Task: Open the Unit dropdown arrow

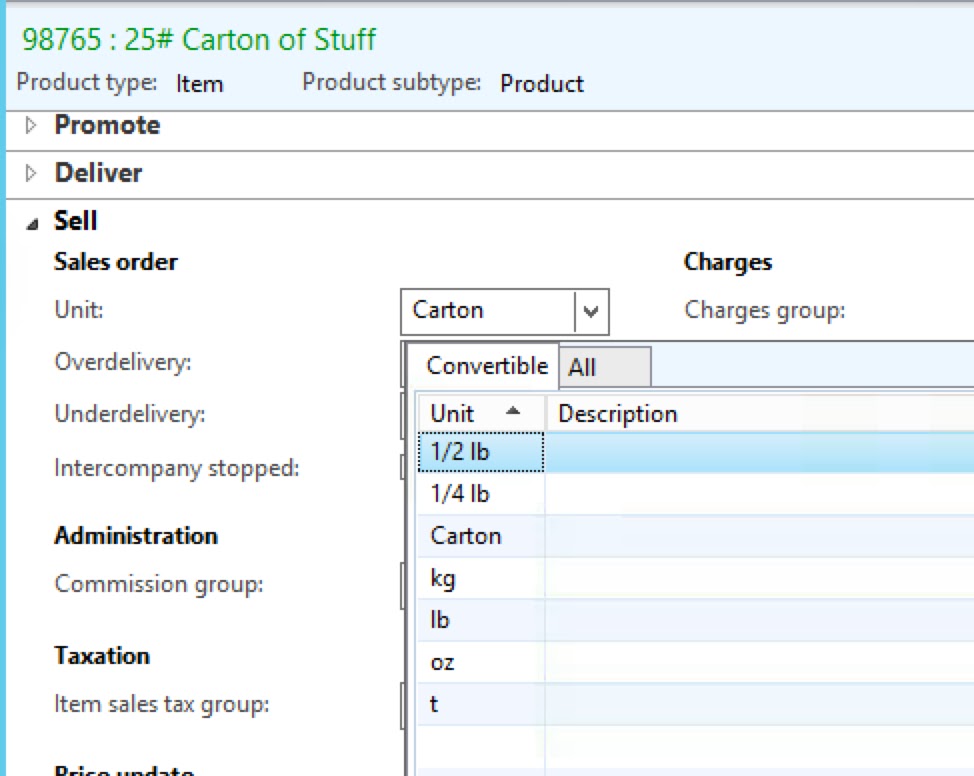Action: point(591,312)
